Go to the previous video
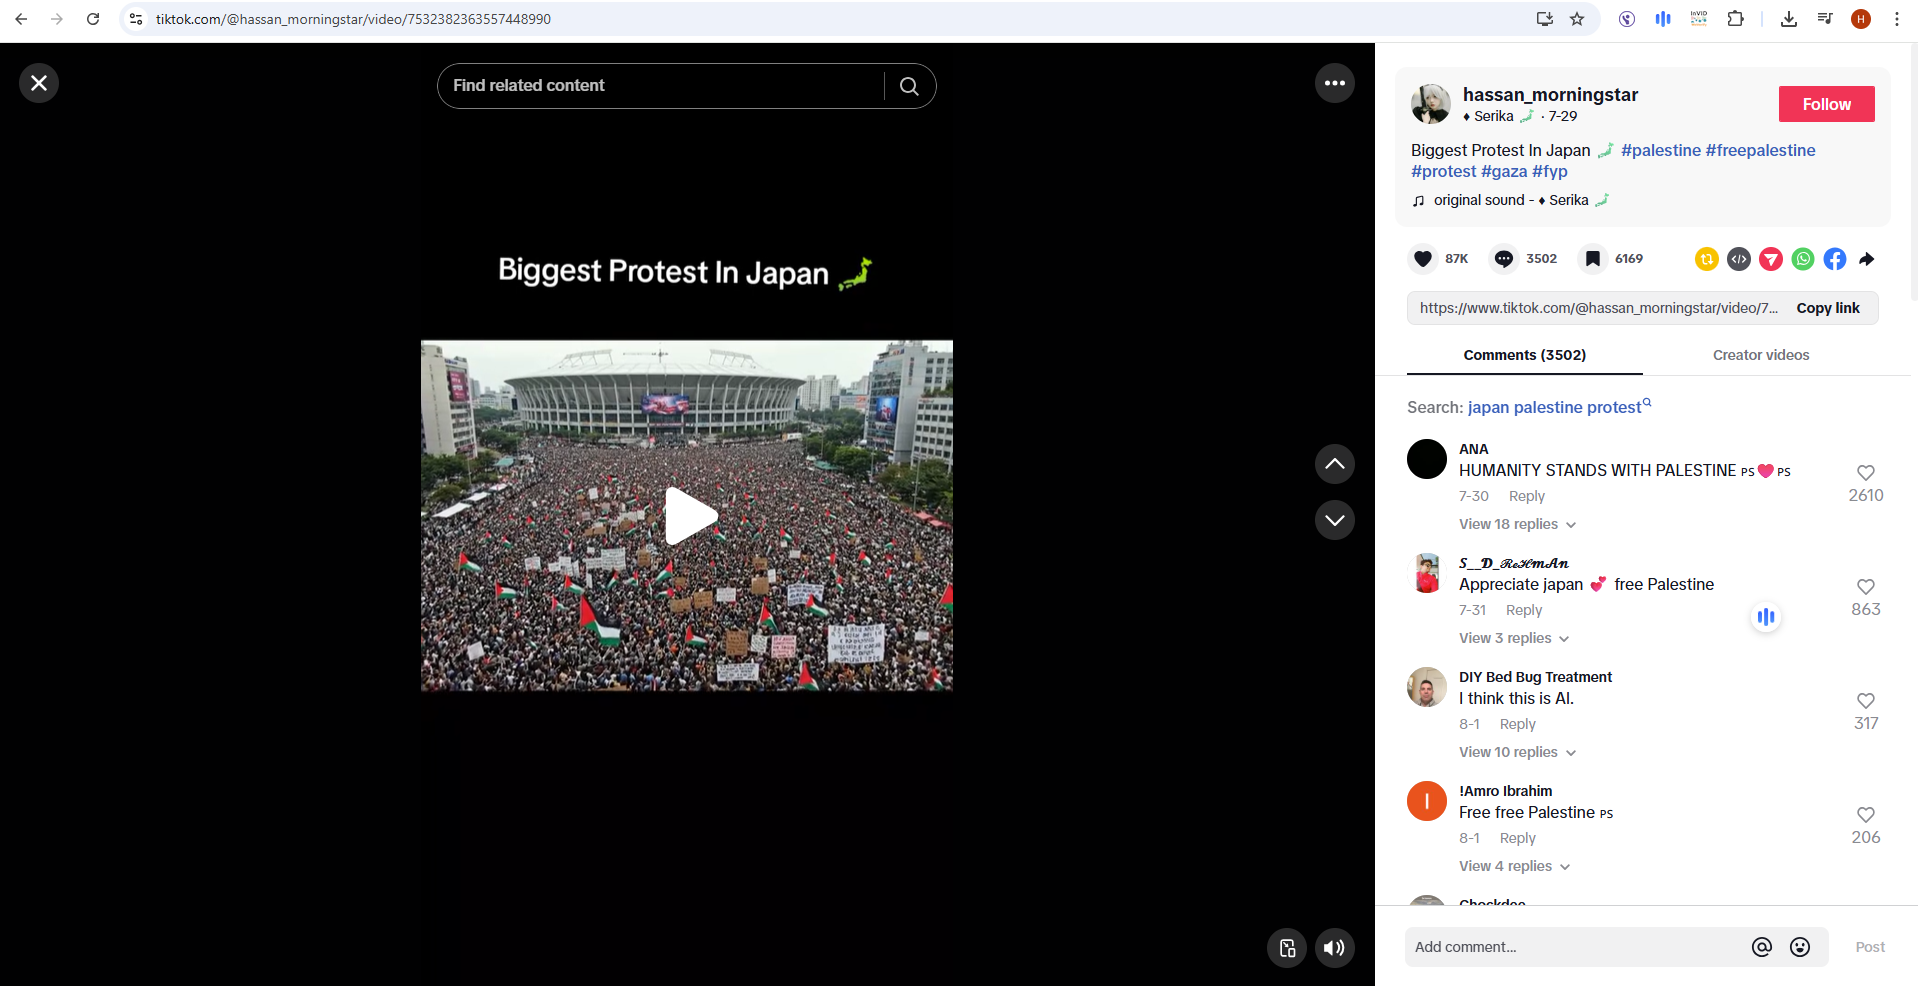Image resolution: width=1918 pixels, height=986 pixels. point(1334,464)
